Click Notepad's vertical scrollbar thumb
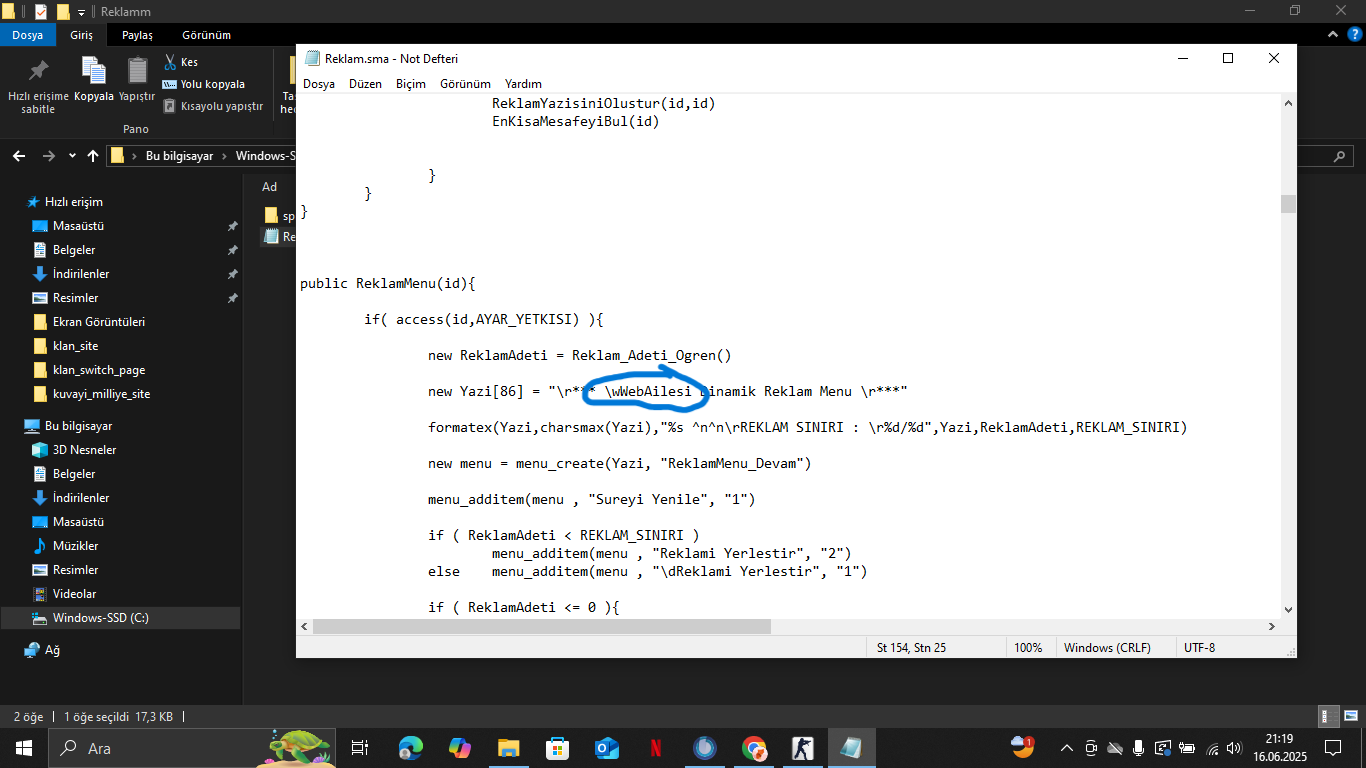This screenshot has height=768, width=1366. tap(1288, 204)
